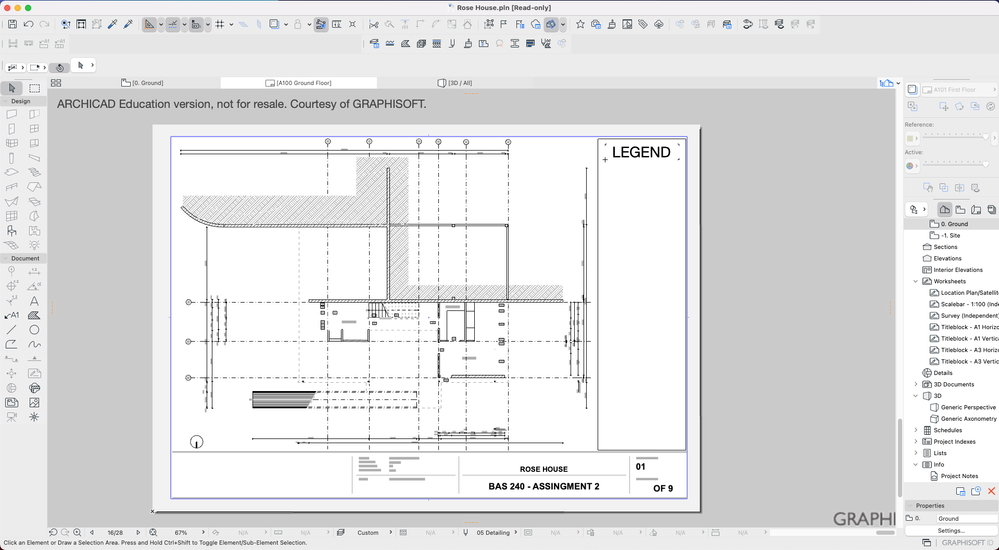The height and width of the screenshot is (550, 999).
Task: Toggle the grid display button
Action: (x=220, y=24)
